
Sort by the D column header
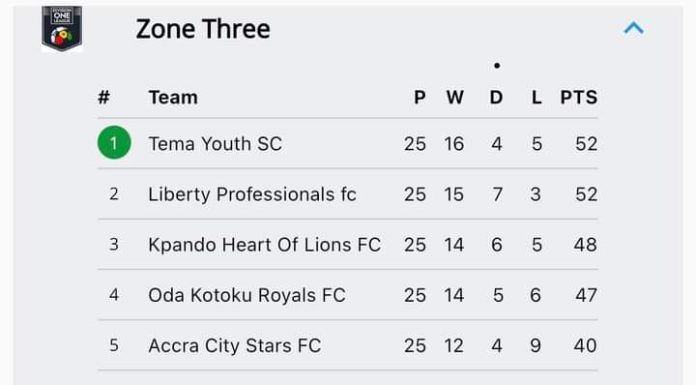tap(496, 97)
